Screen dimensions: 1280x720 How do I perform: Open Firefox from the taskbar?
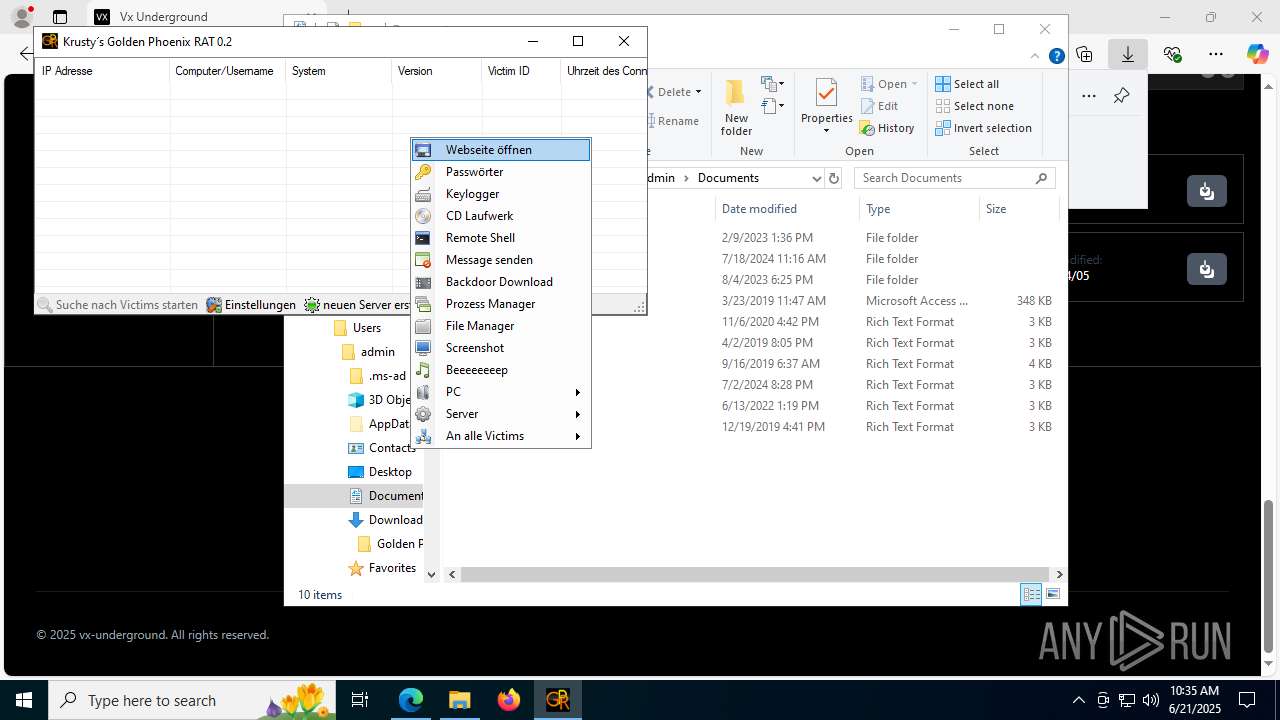click(508, 700)
